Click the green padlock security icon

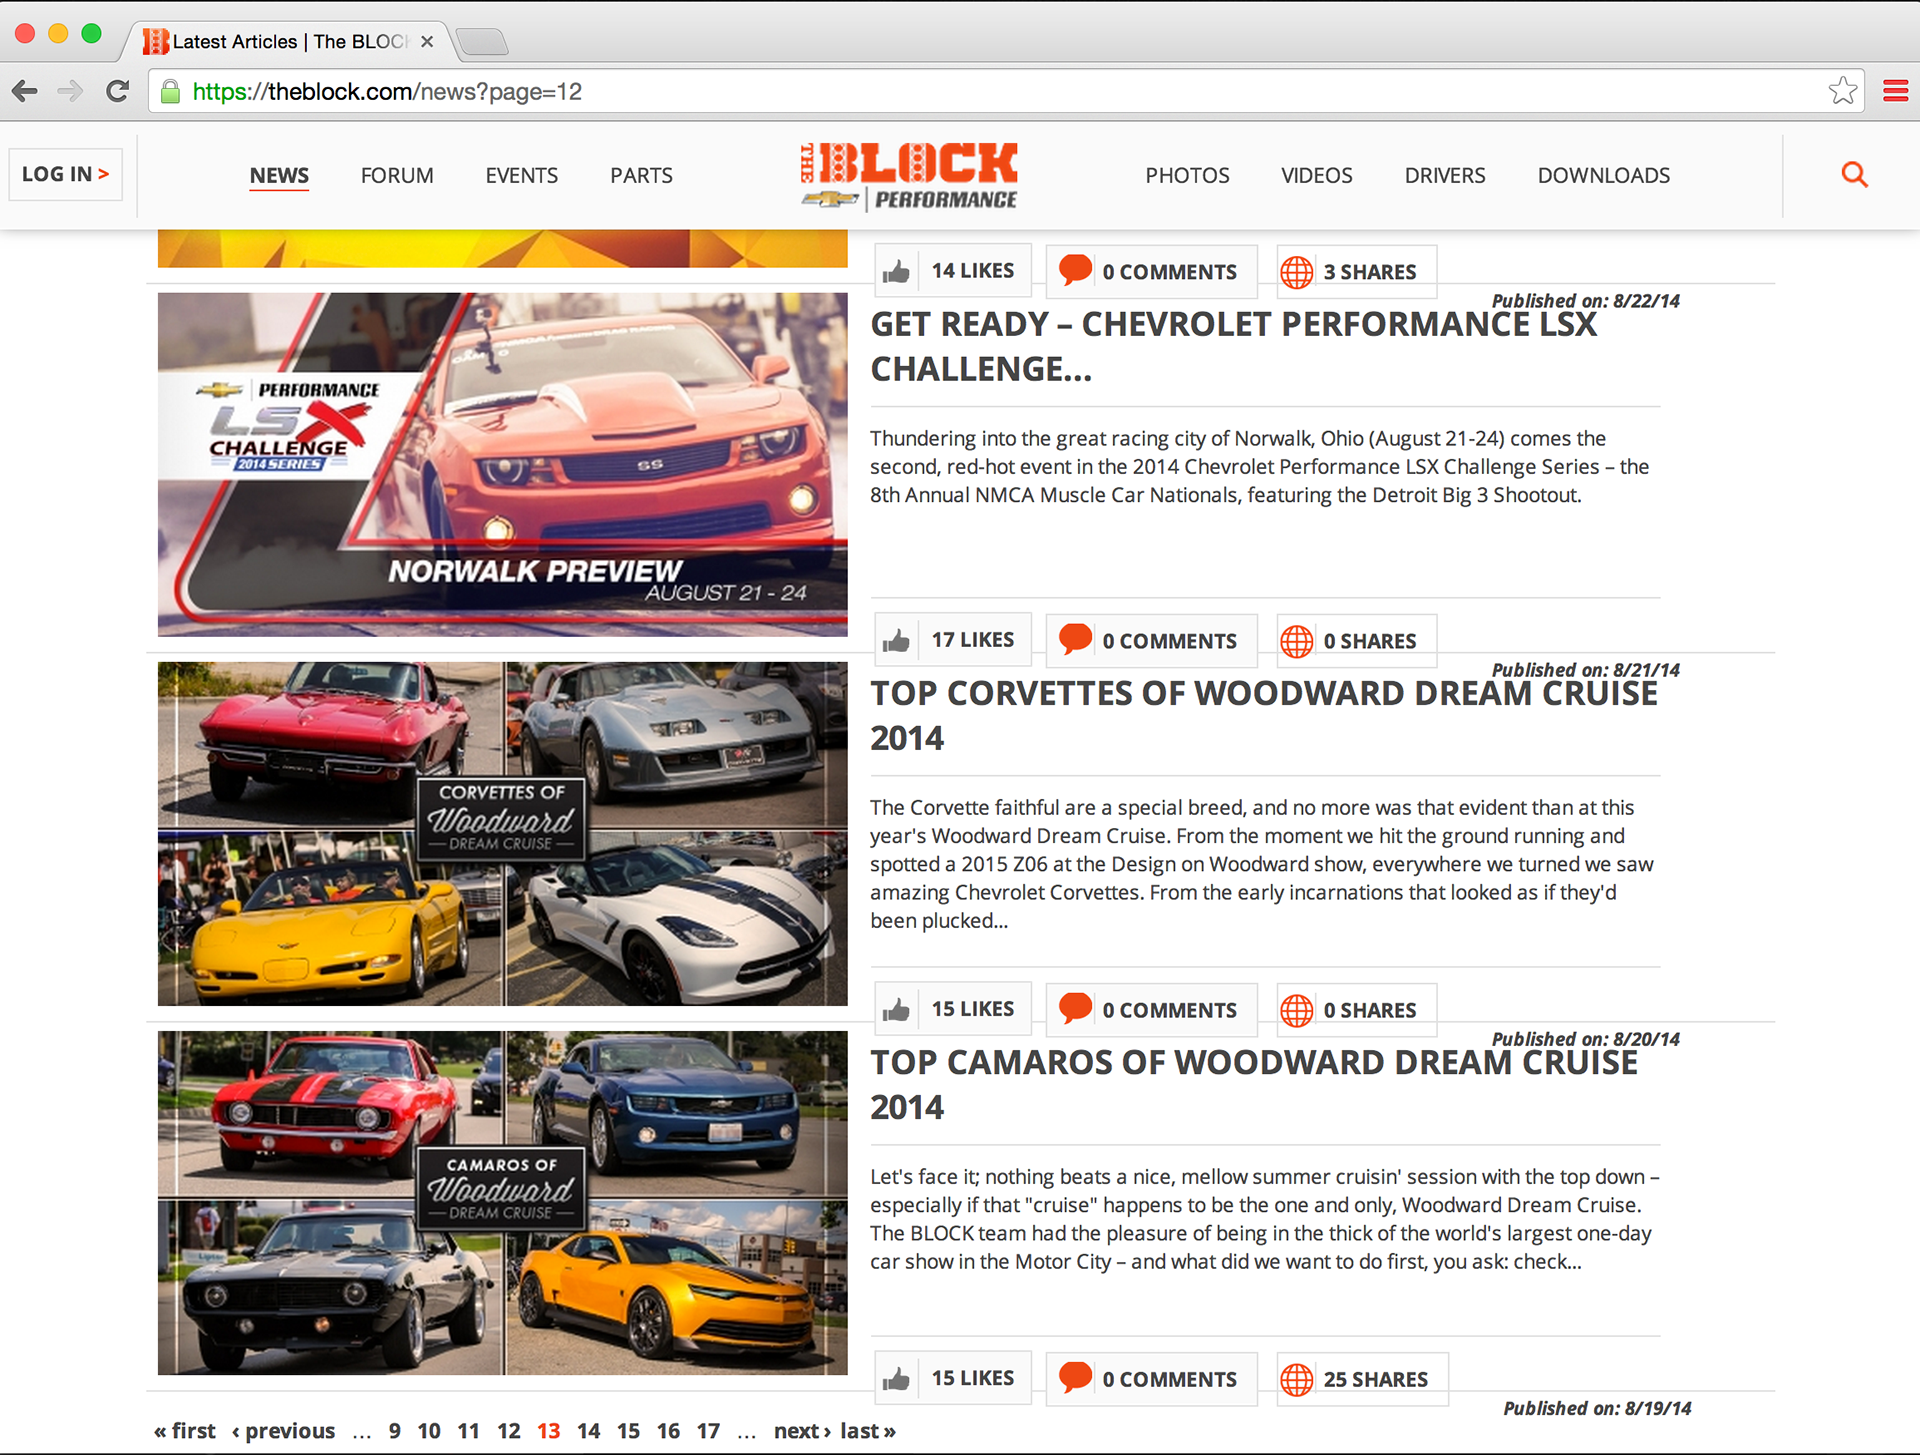(170, 92)
